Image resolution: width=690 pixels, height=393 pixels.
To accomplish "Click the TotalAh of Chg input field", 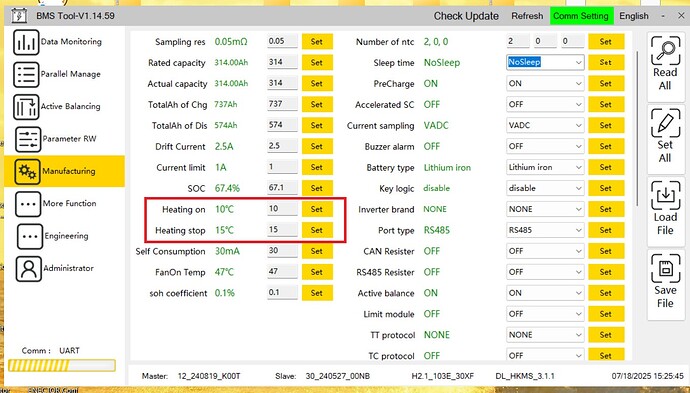I will (282, 104).
